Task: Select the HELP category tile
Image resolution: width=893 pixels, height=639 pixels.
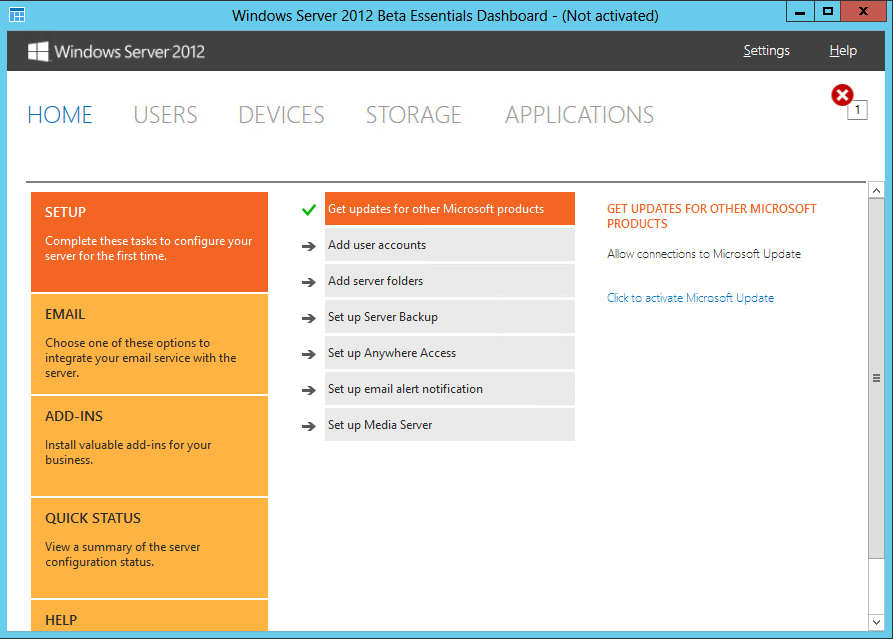Action: pyautogui.click(x=149, y=616)
